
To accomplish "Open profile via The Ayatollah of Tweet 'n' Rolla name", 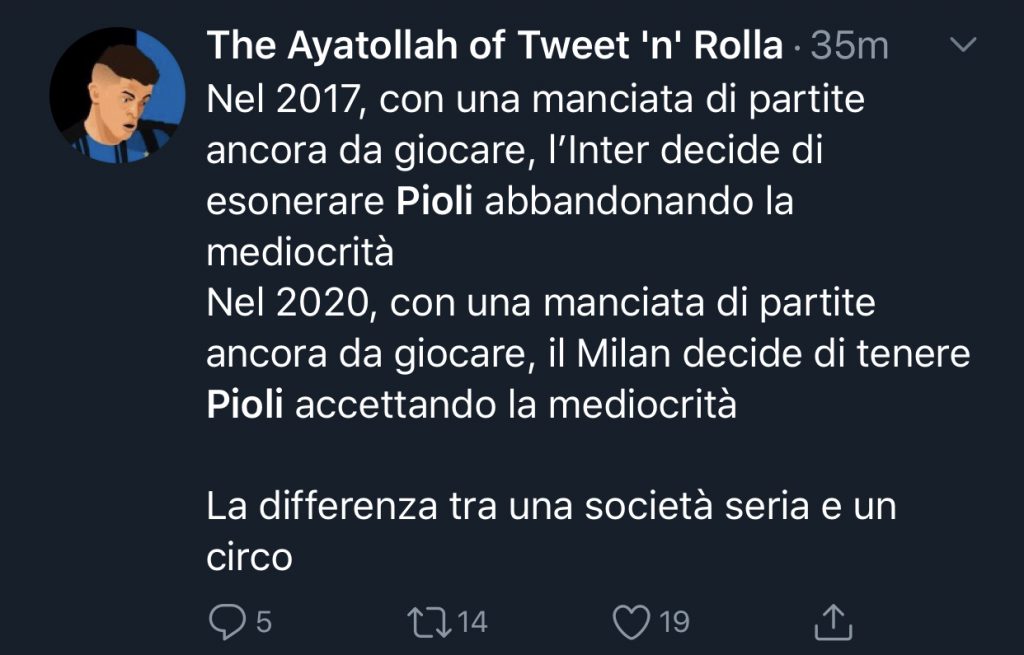I will 494,46.
